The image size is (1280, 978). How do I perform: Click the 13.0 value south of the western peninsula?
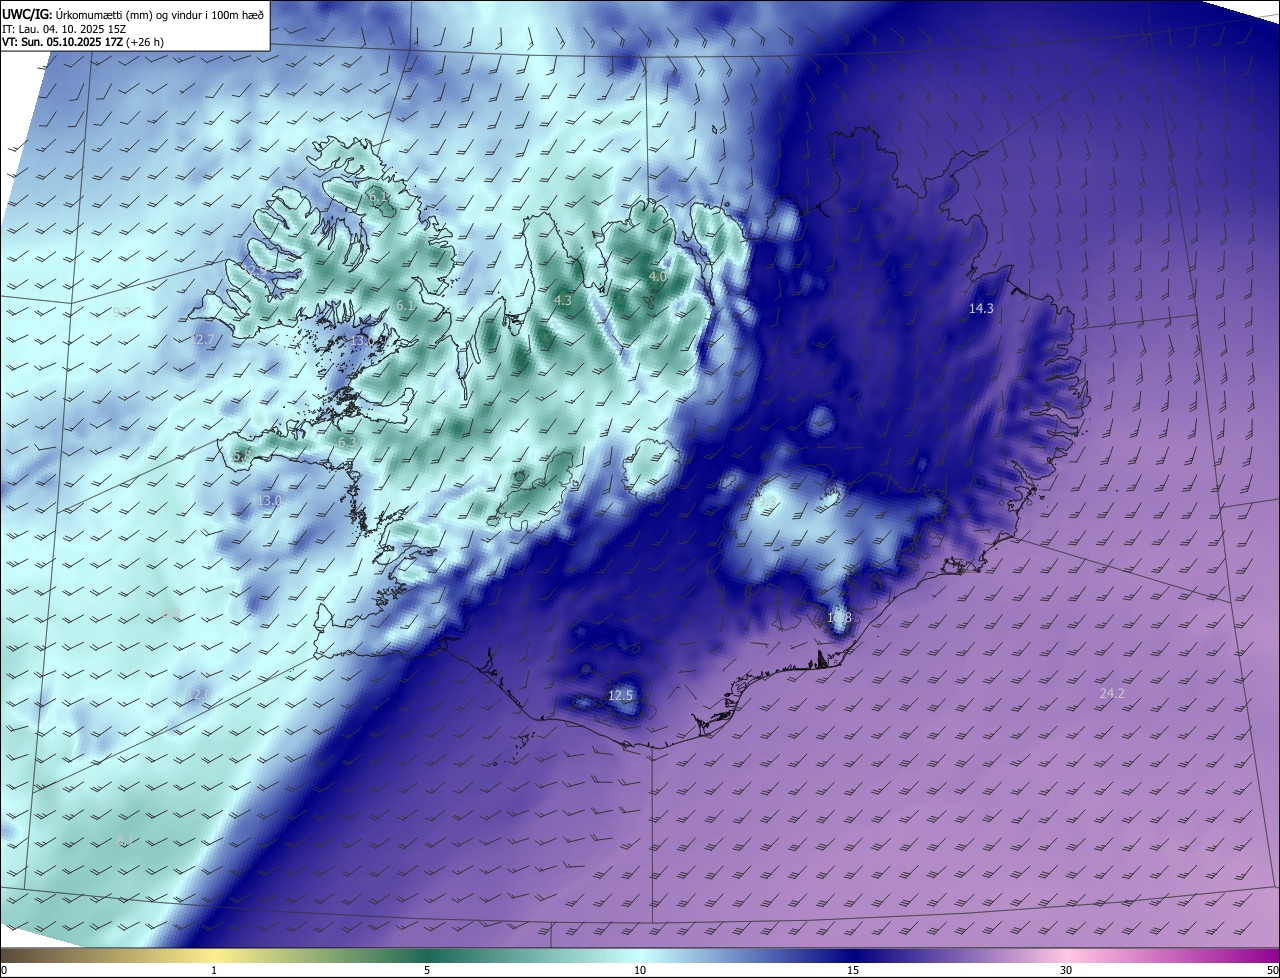269,500
